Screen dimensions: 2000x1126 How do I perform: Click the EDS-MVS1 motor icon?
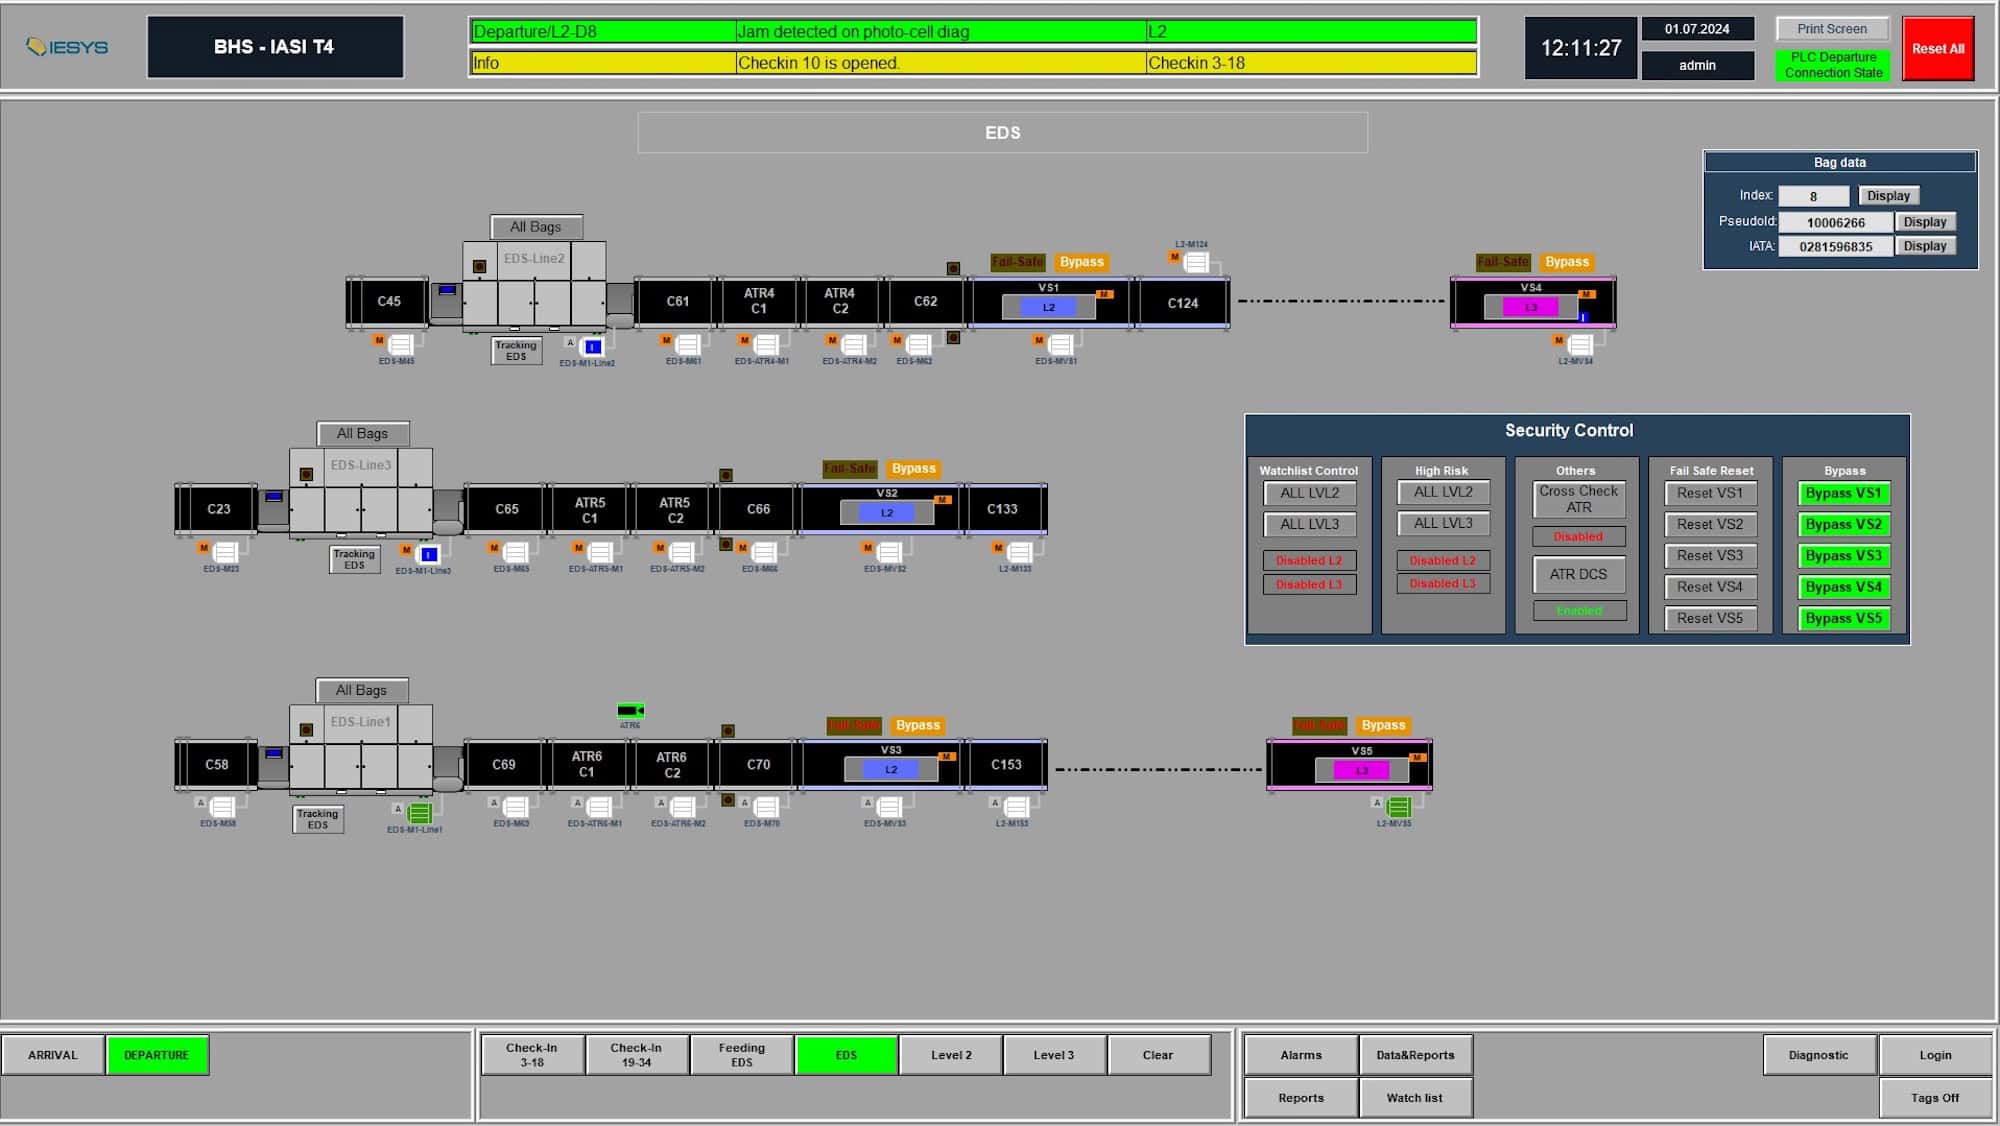pos(1060,345)
